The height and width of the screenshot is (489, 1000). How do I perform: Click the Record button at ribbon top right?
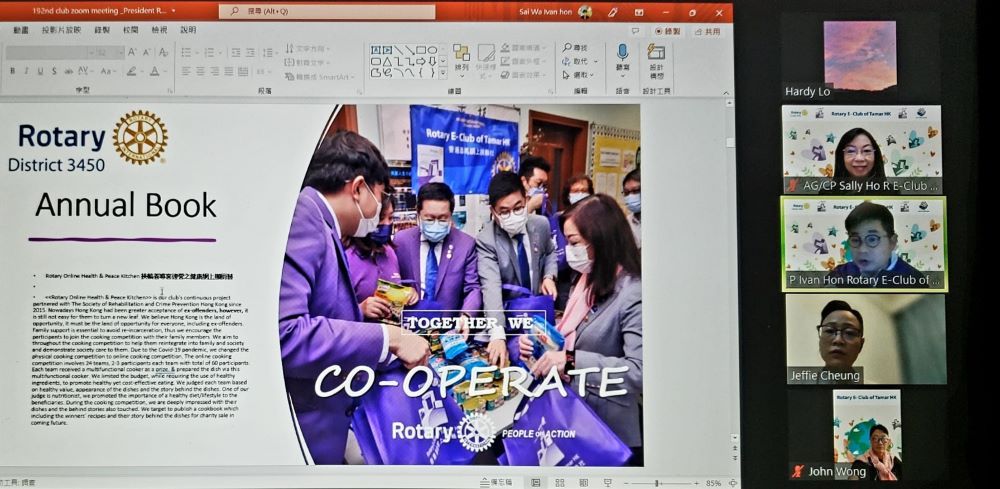(x=668, y=31)
